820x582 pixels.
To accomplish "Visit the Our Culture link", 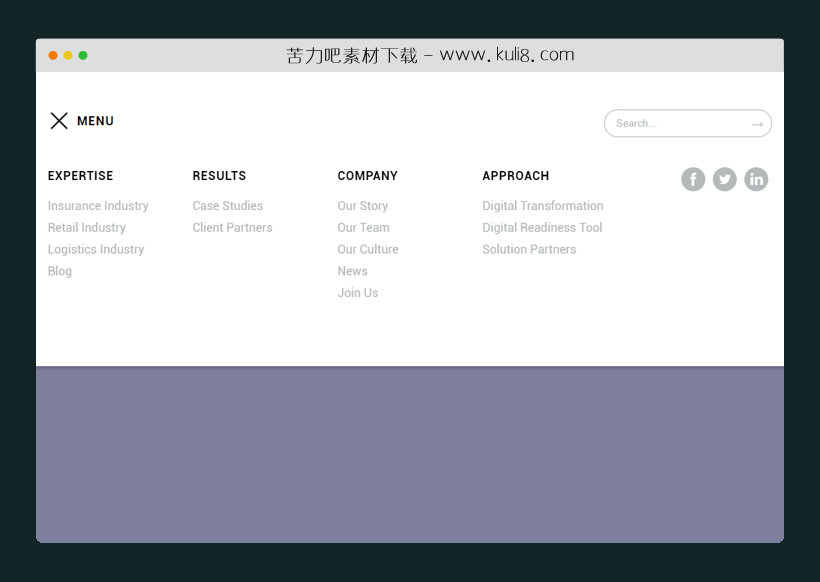I will tap(368, 250).
